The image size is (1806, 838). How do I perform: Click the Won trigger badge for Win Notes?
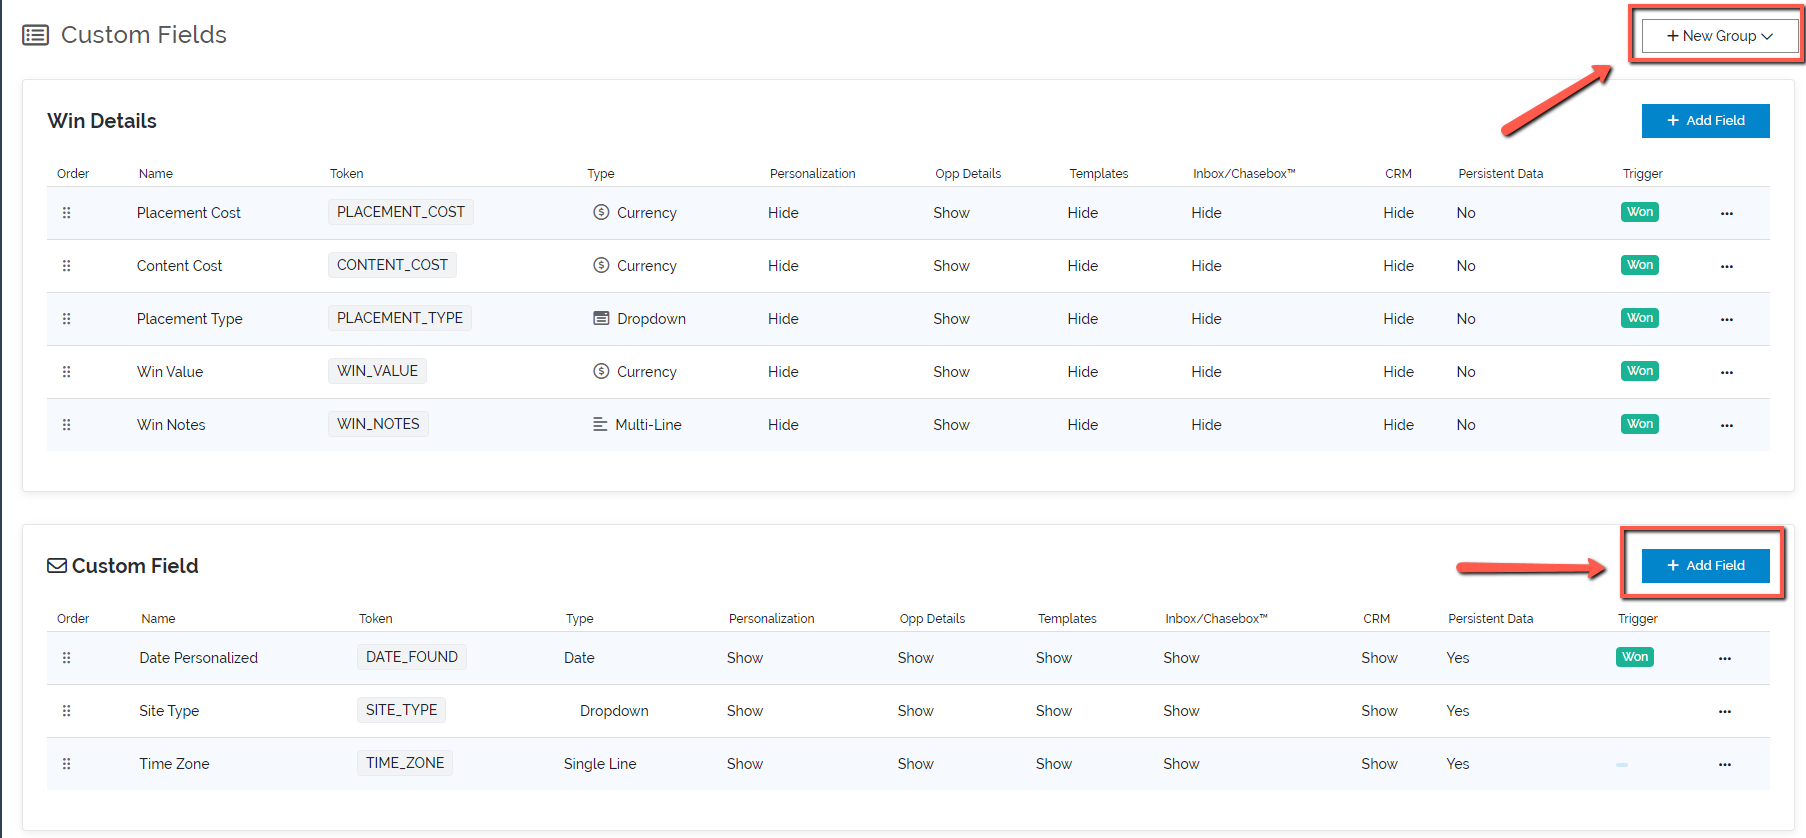click(x=1640, y=424)
